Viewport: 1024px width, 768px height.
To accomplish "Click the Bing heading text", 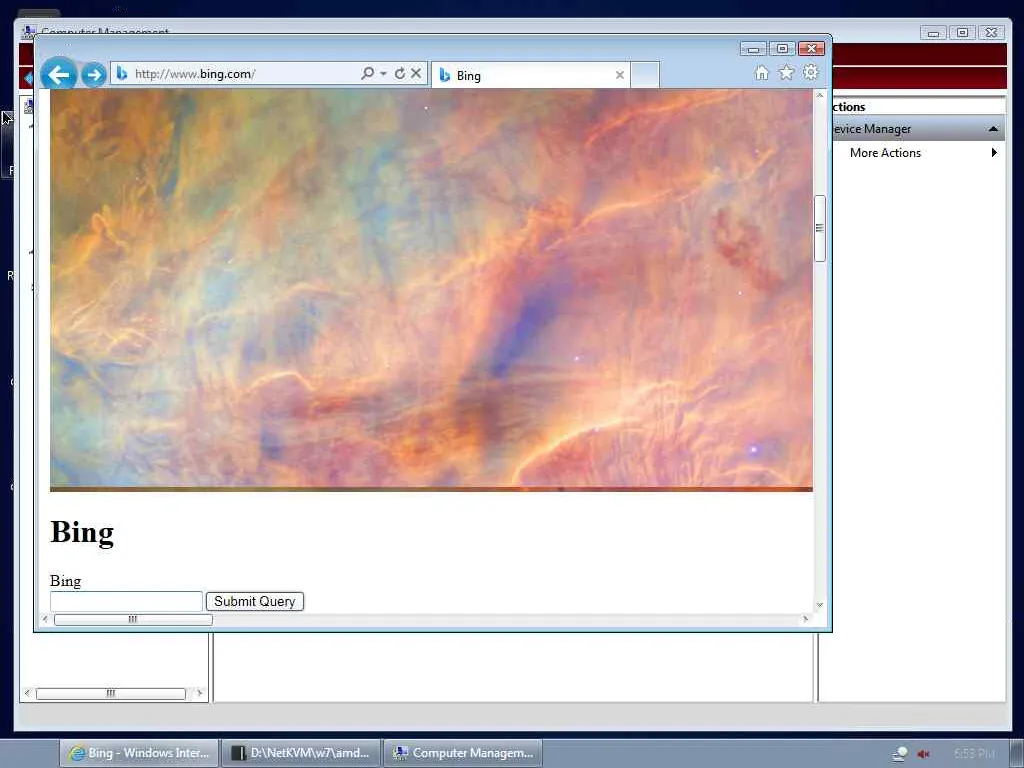I will point(82,532).
